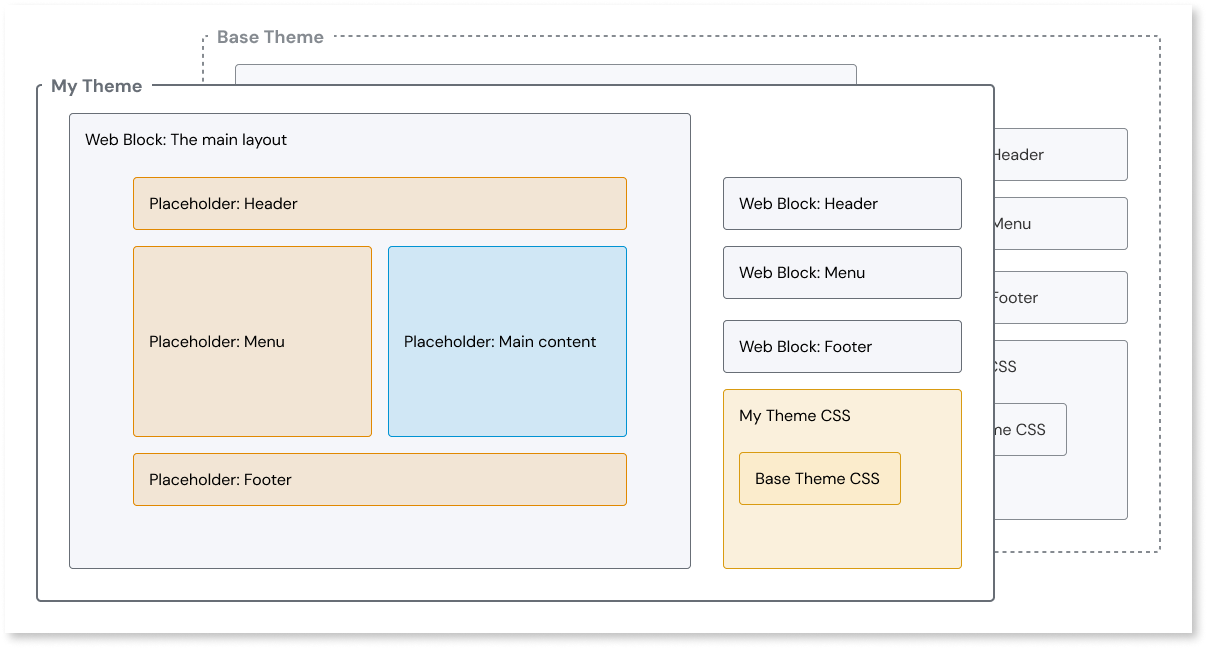Screen dimensions: 1207x648
Task: Expand the Base Theme dashed frame
Action: [x=270, y=37]
